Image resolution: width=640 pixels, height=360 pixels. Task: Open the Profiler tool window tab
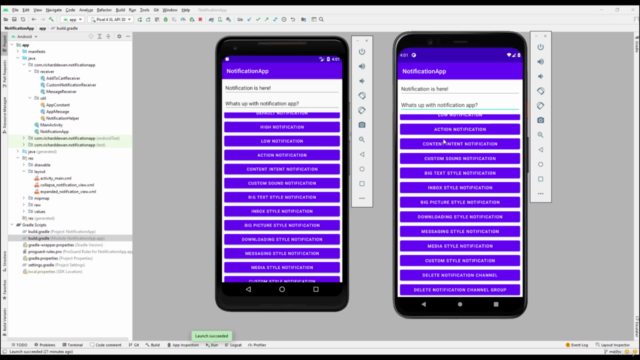click(257, 345)
